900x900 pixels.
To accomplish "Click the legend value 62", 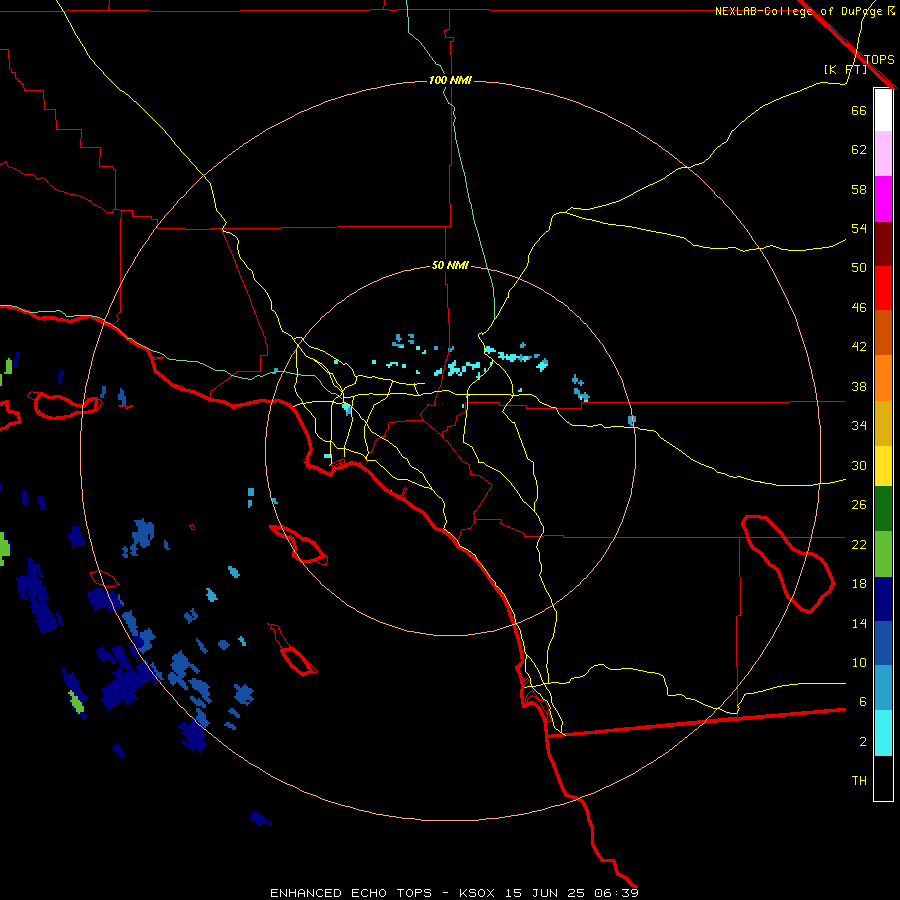I will 859,150.
